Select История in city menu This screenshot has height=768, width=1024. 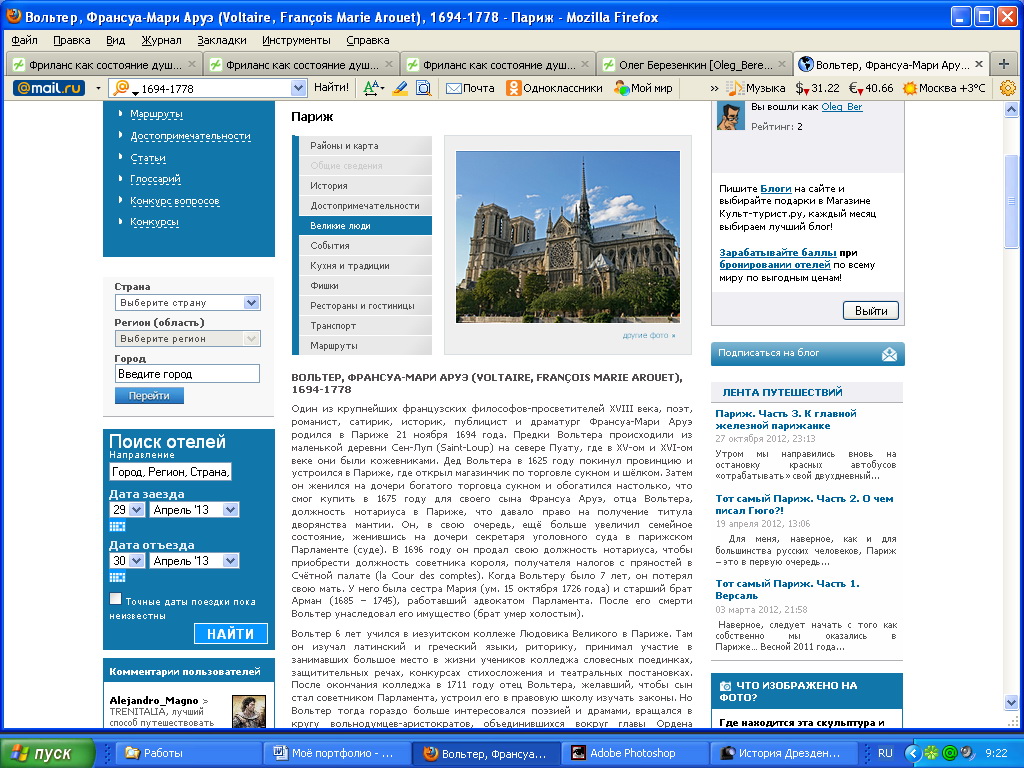365,185
